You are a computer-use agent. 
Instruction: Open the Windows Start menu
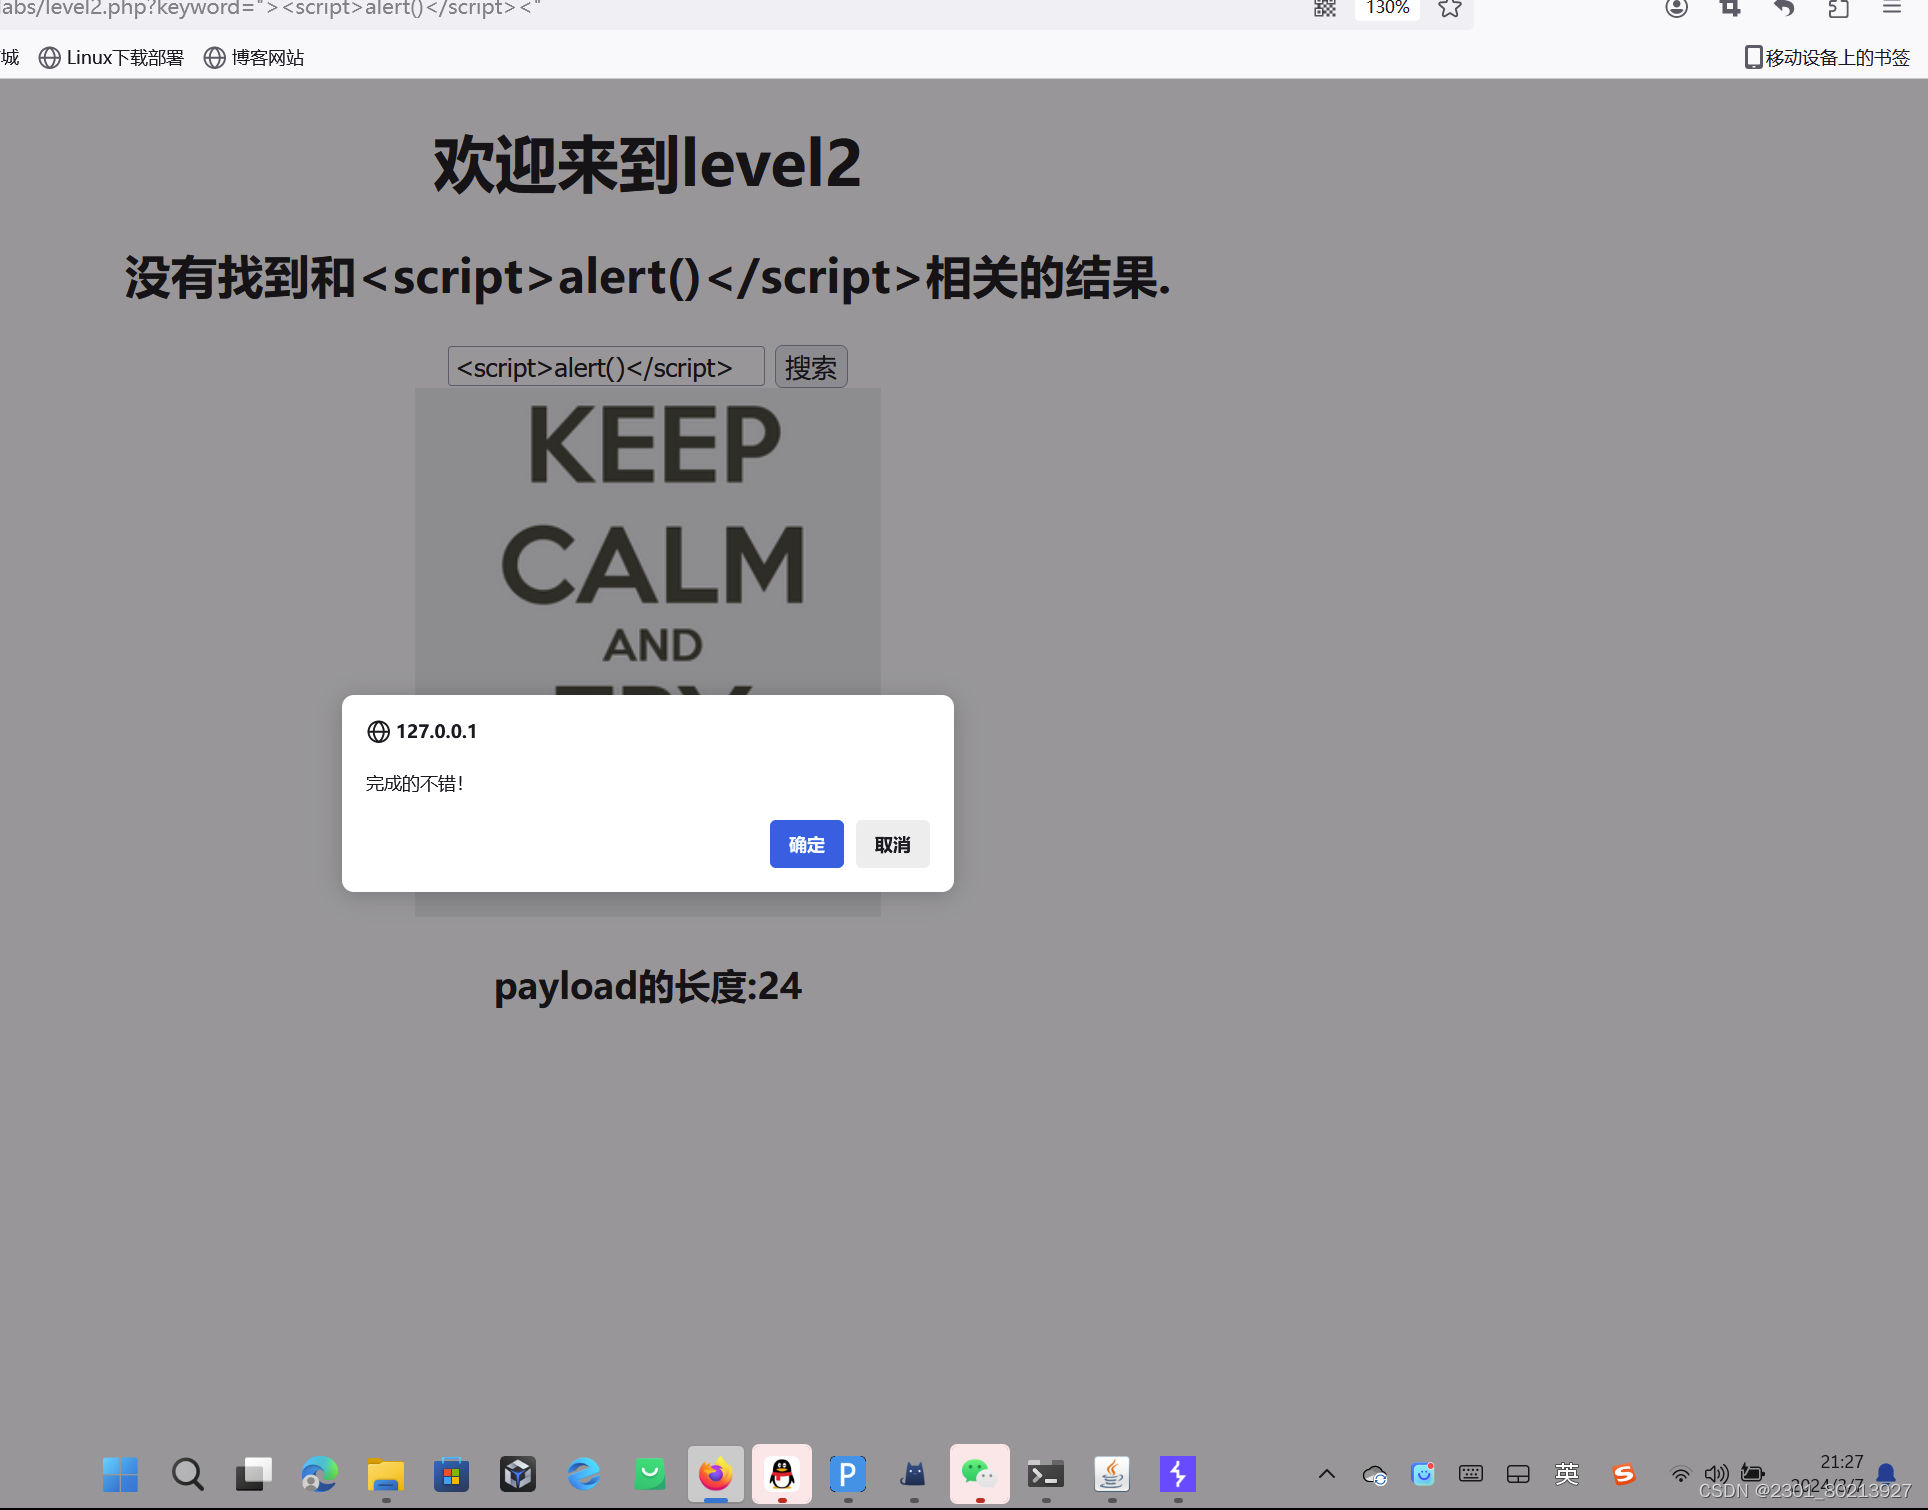(x=121, y=1474)
